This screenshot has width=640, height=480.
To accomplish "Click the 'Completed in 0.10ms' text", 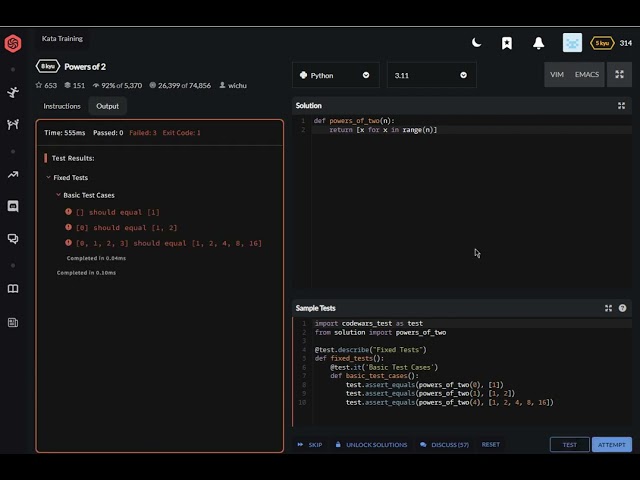I will point(86,273).
